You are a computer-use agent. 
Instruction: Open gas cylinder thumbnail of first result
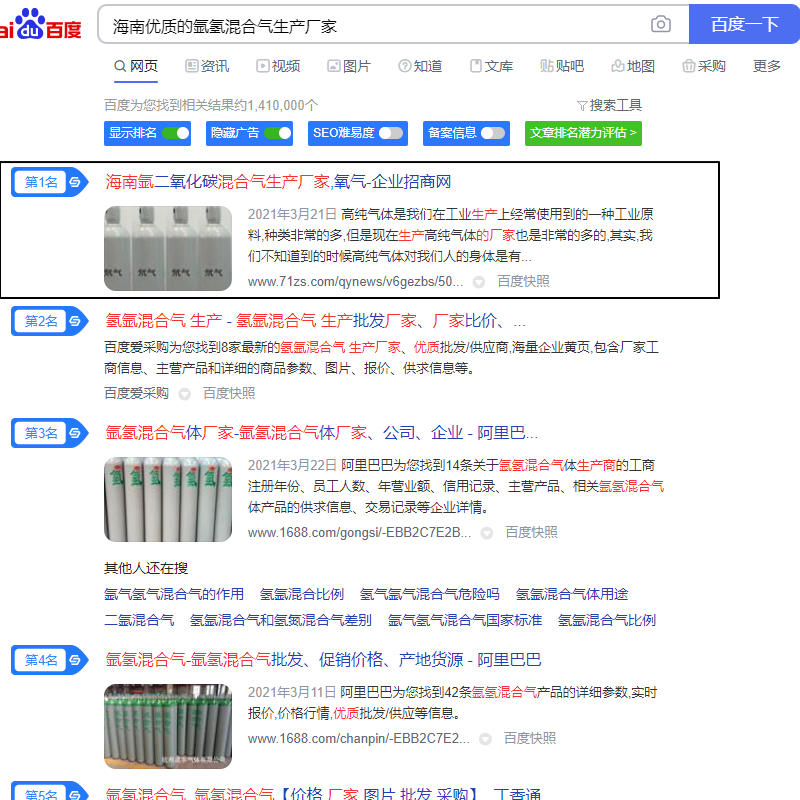[168, 248]
